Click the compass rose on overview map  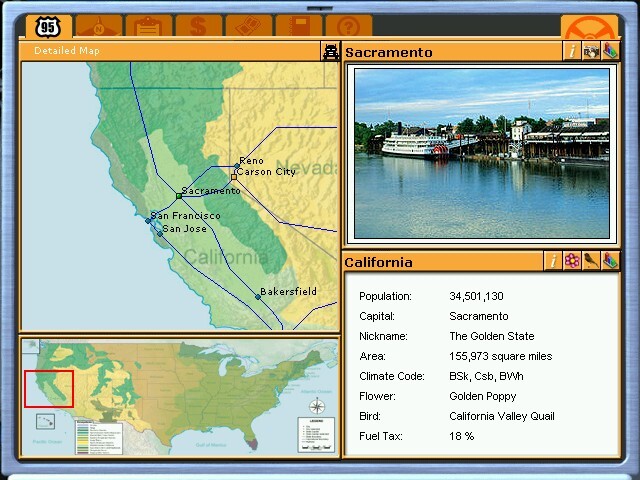(317, 406)
